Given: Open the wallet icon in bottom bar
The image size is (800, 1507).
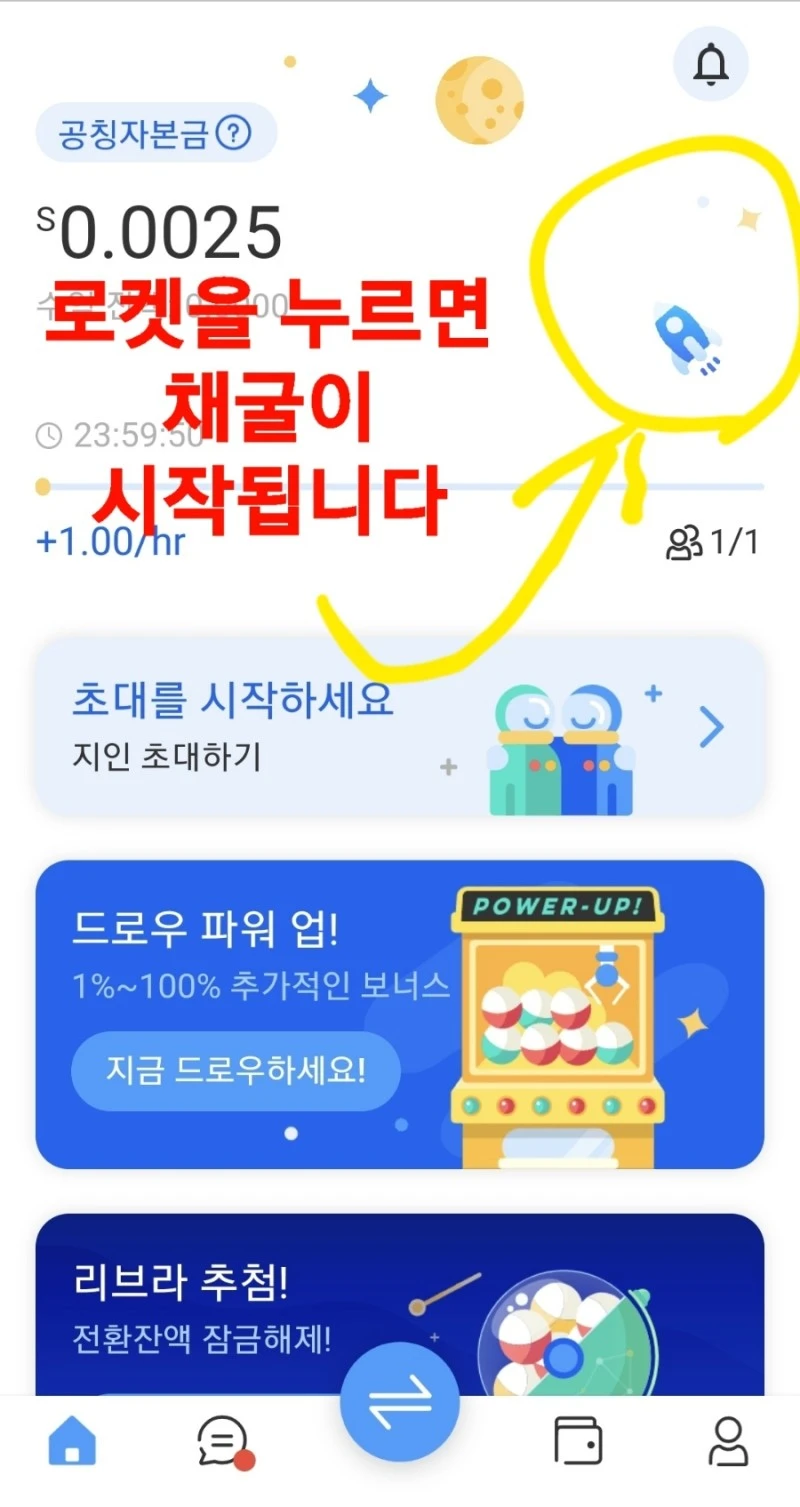Looking at the screenshot, I should pyautogui.click(x=578, y=1442).
